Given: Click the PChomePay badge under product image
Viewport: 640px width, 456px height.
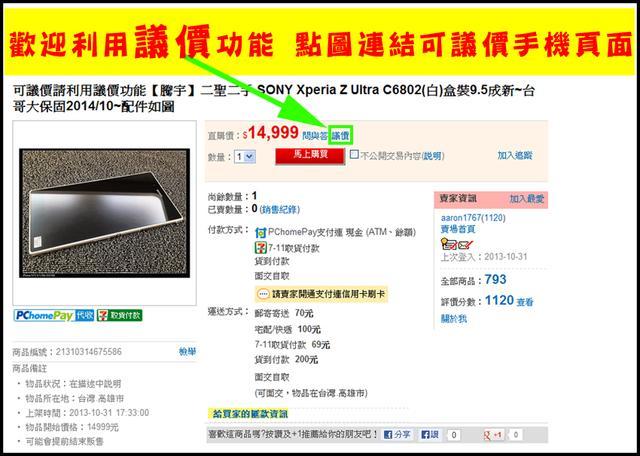Looking at the screenshot, I should coord(54,315).
